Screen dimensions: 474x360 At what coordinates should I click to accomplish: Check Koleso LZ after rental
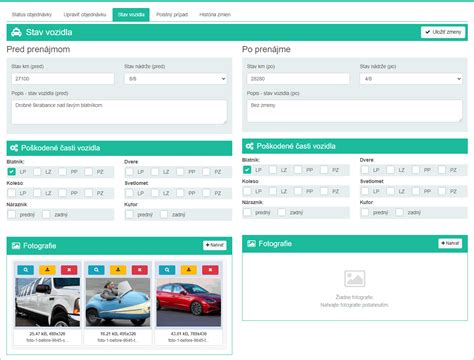[273, 191]
